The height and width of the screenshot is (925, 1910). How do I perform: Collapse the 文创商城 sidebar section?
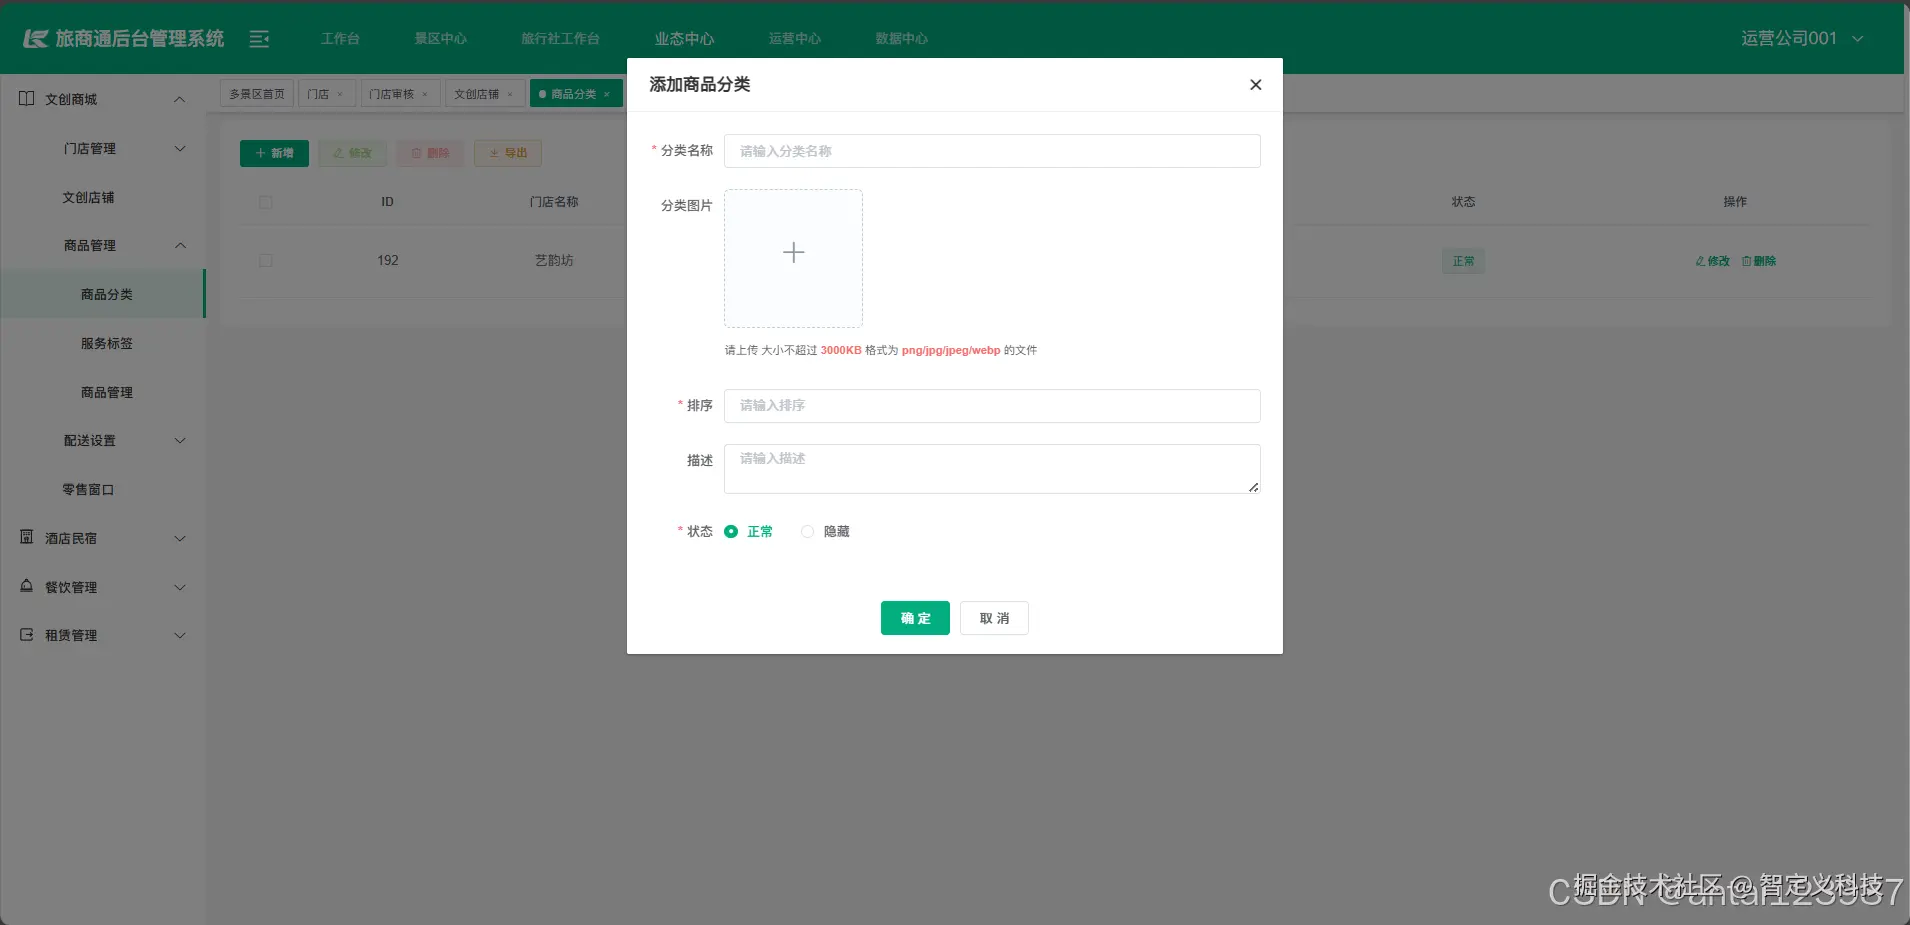click(180, 99)
